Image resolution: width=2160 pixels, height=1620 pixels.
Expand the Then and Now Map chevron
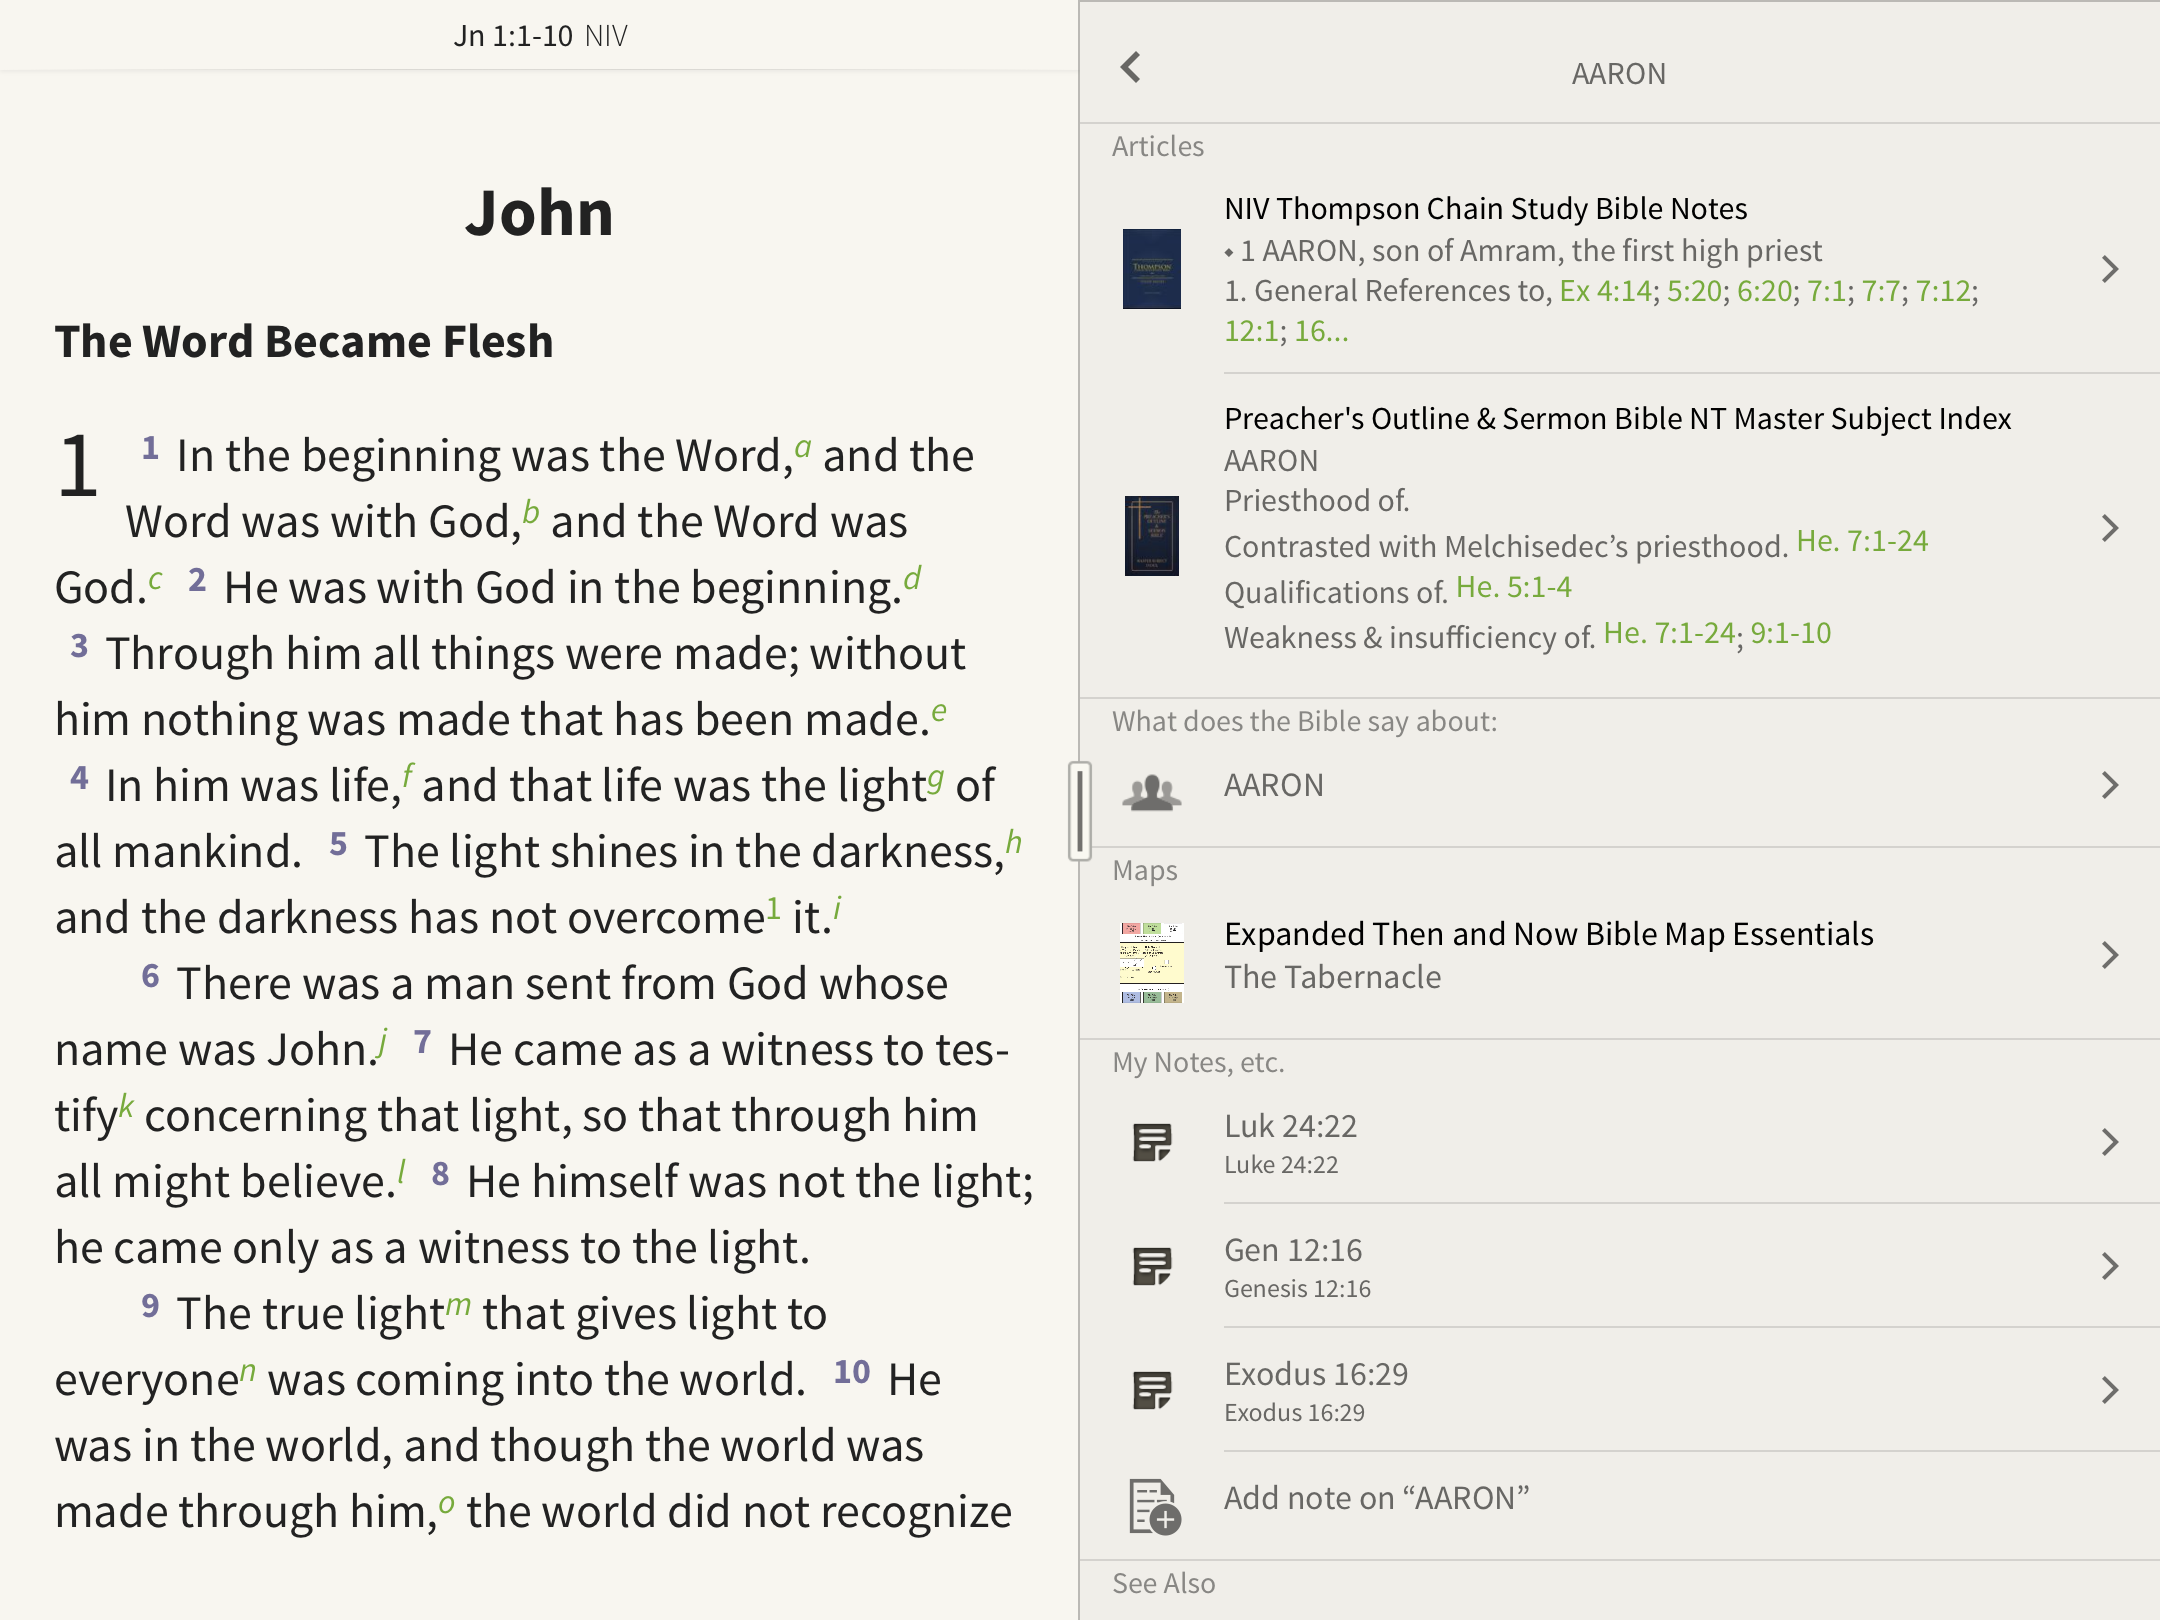point(2110,955)
